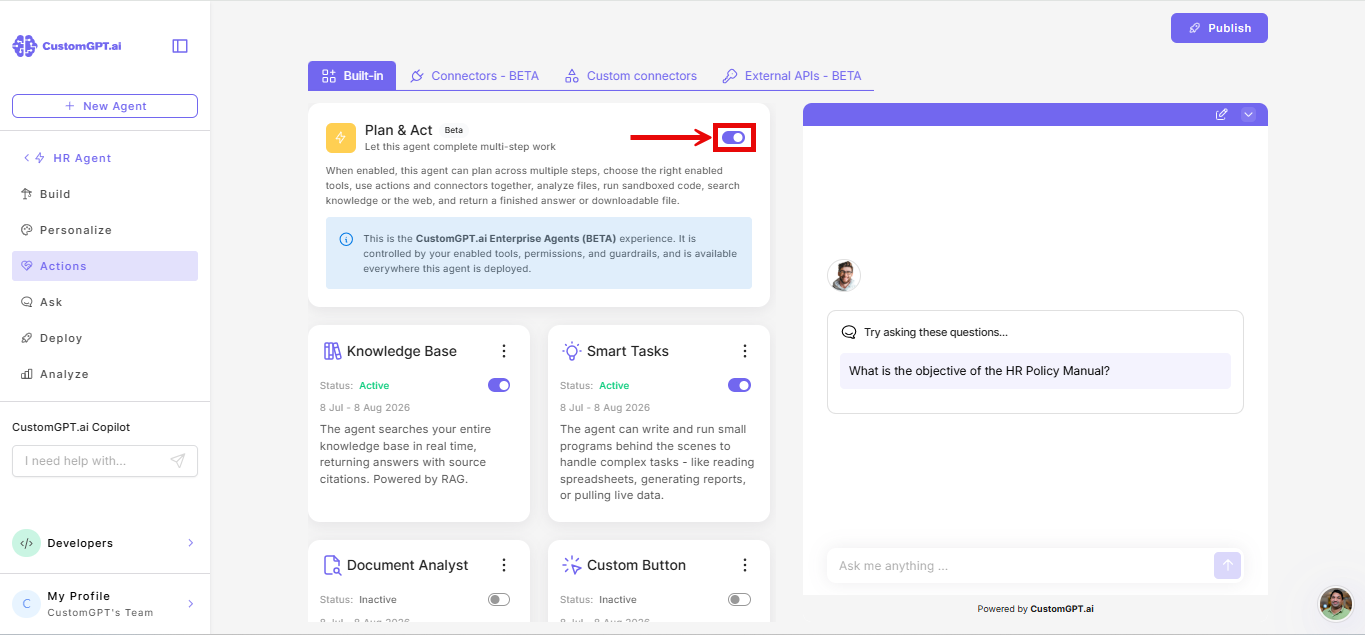Open the support chat avatar at bottom right

(x=1336, y=603)
